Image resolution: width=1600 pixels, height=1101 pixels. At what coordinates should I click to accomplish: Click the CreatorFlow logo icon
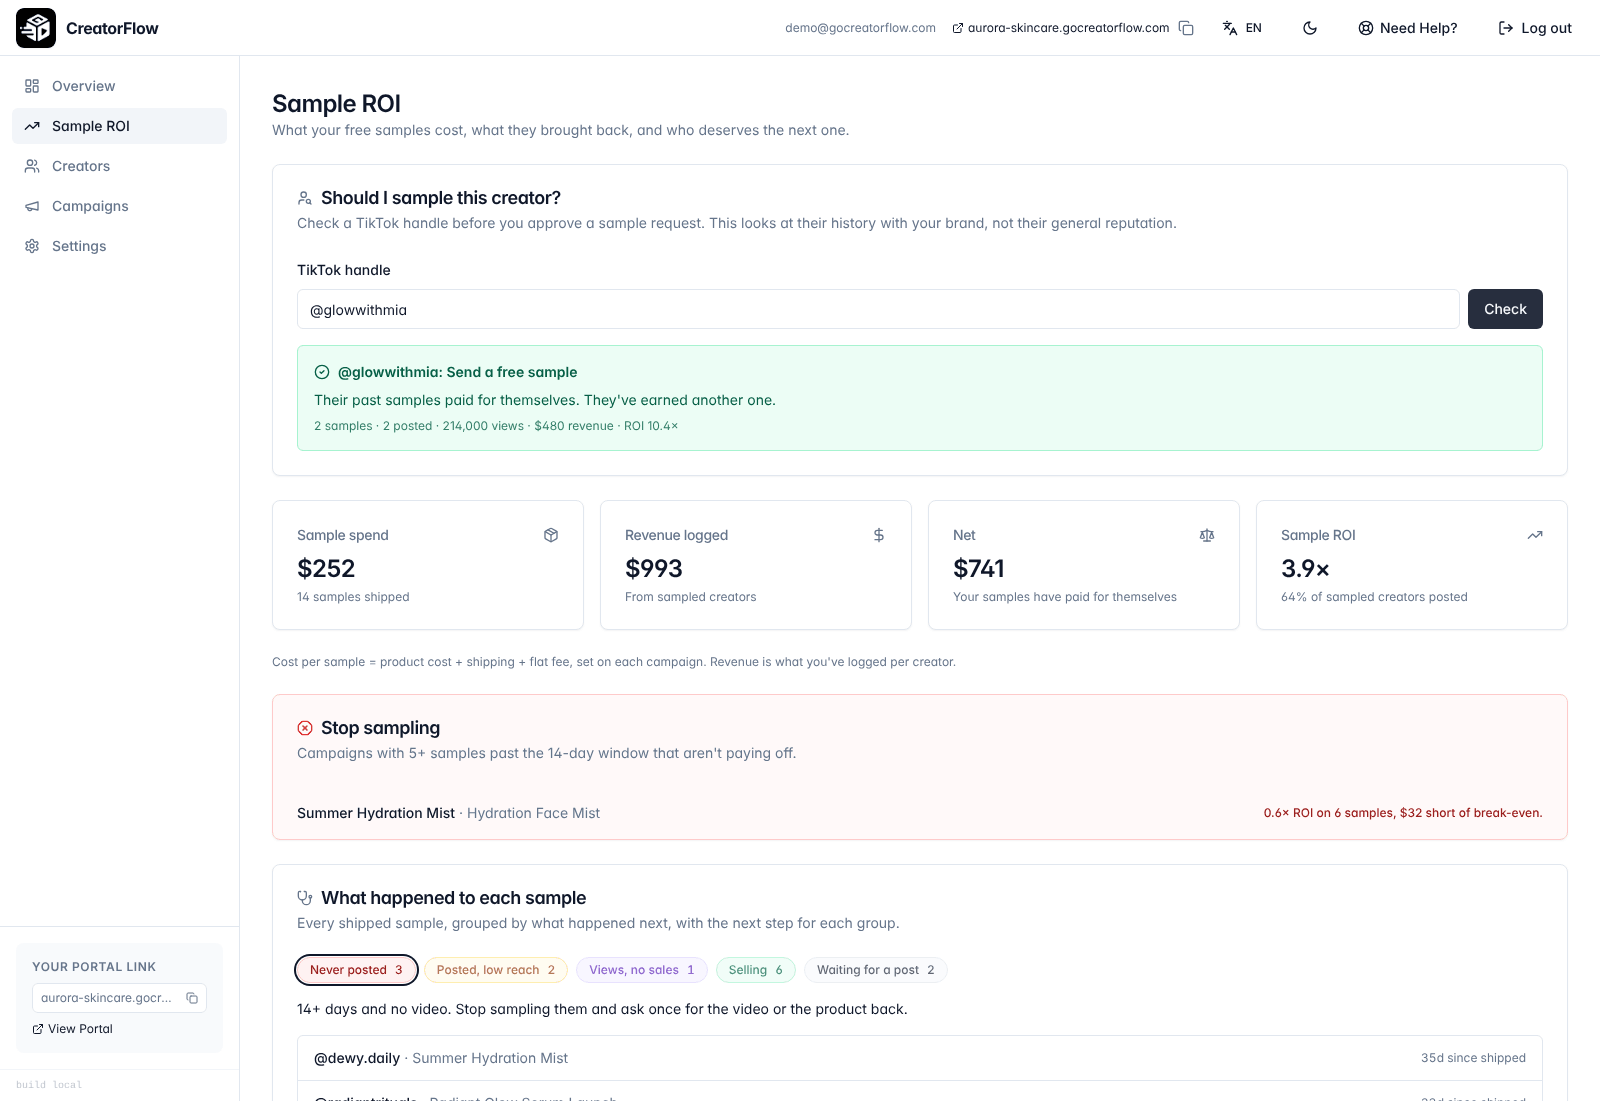(36, 28)
